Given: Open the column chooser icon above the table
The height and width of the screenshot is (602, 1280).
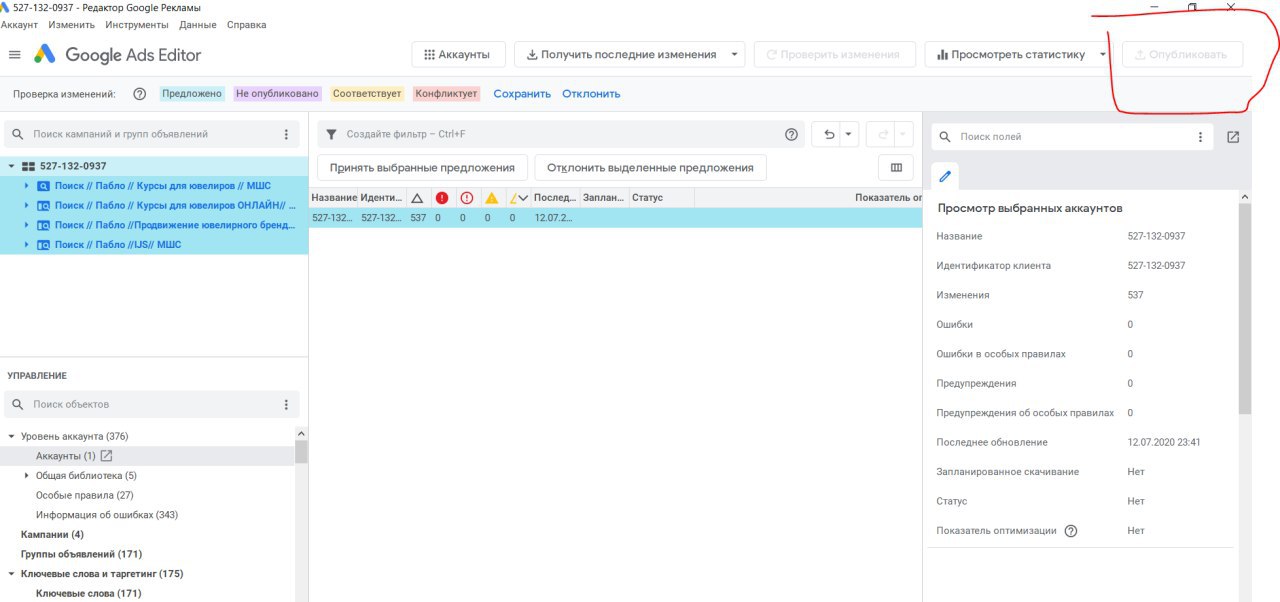Looking at the screenshot, I should tap(896, 168).
